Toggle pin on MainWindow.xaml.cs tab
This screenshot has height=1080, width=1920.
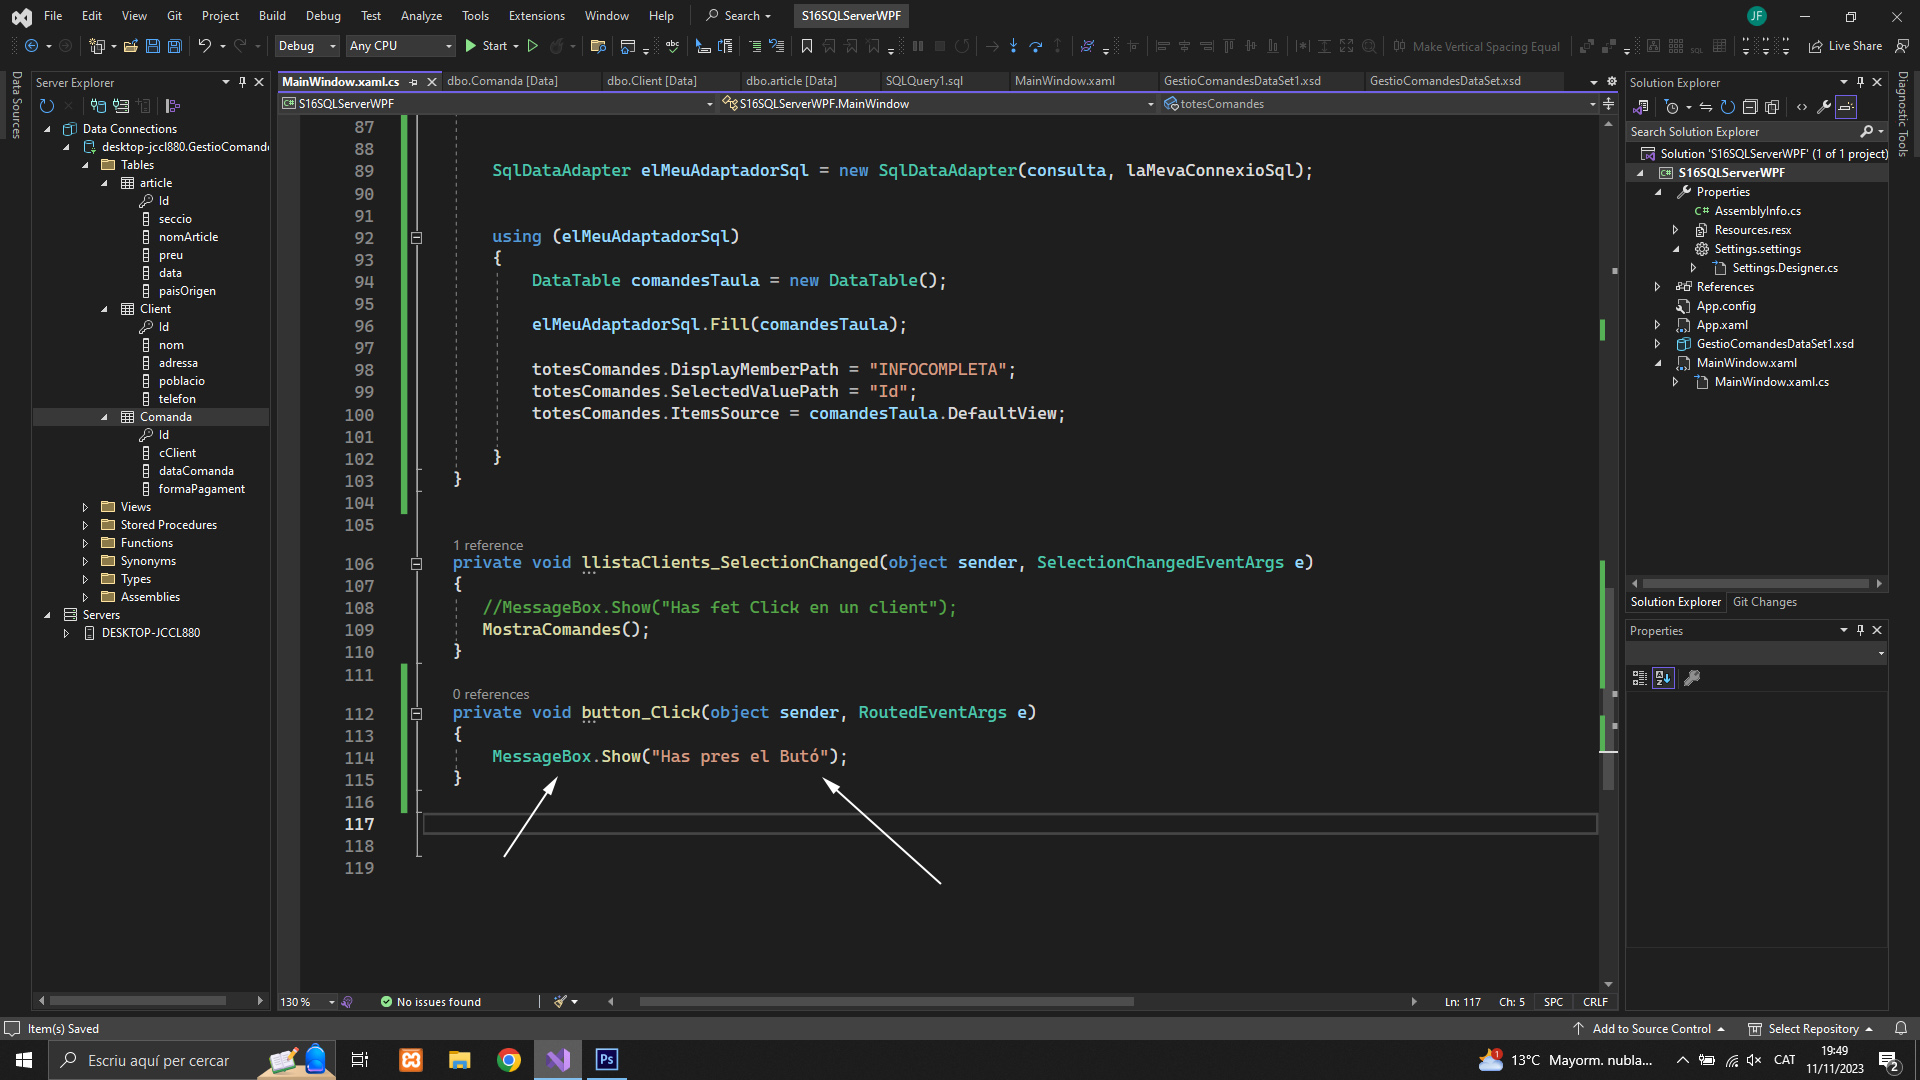point(414,82)
